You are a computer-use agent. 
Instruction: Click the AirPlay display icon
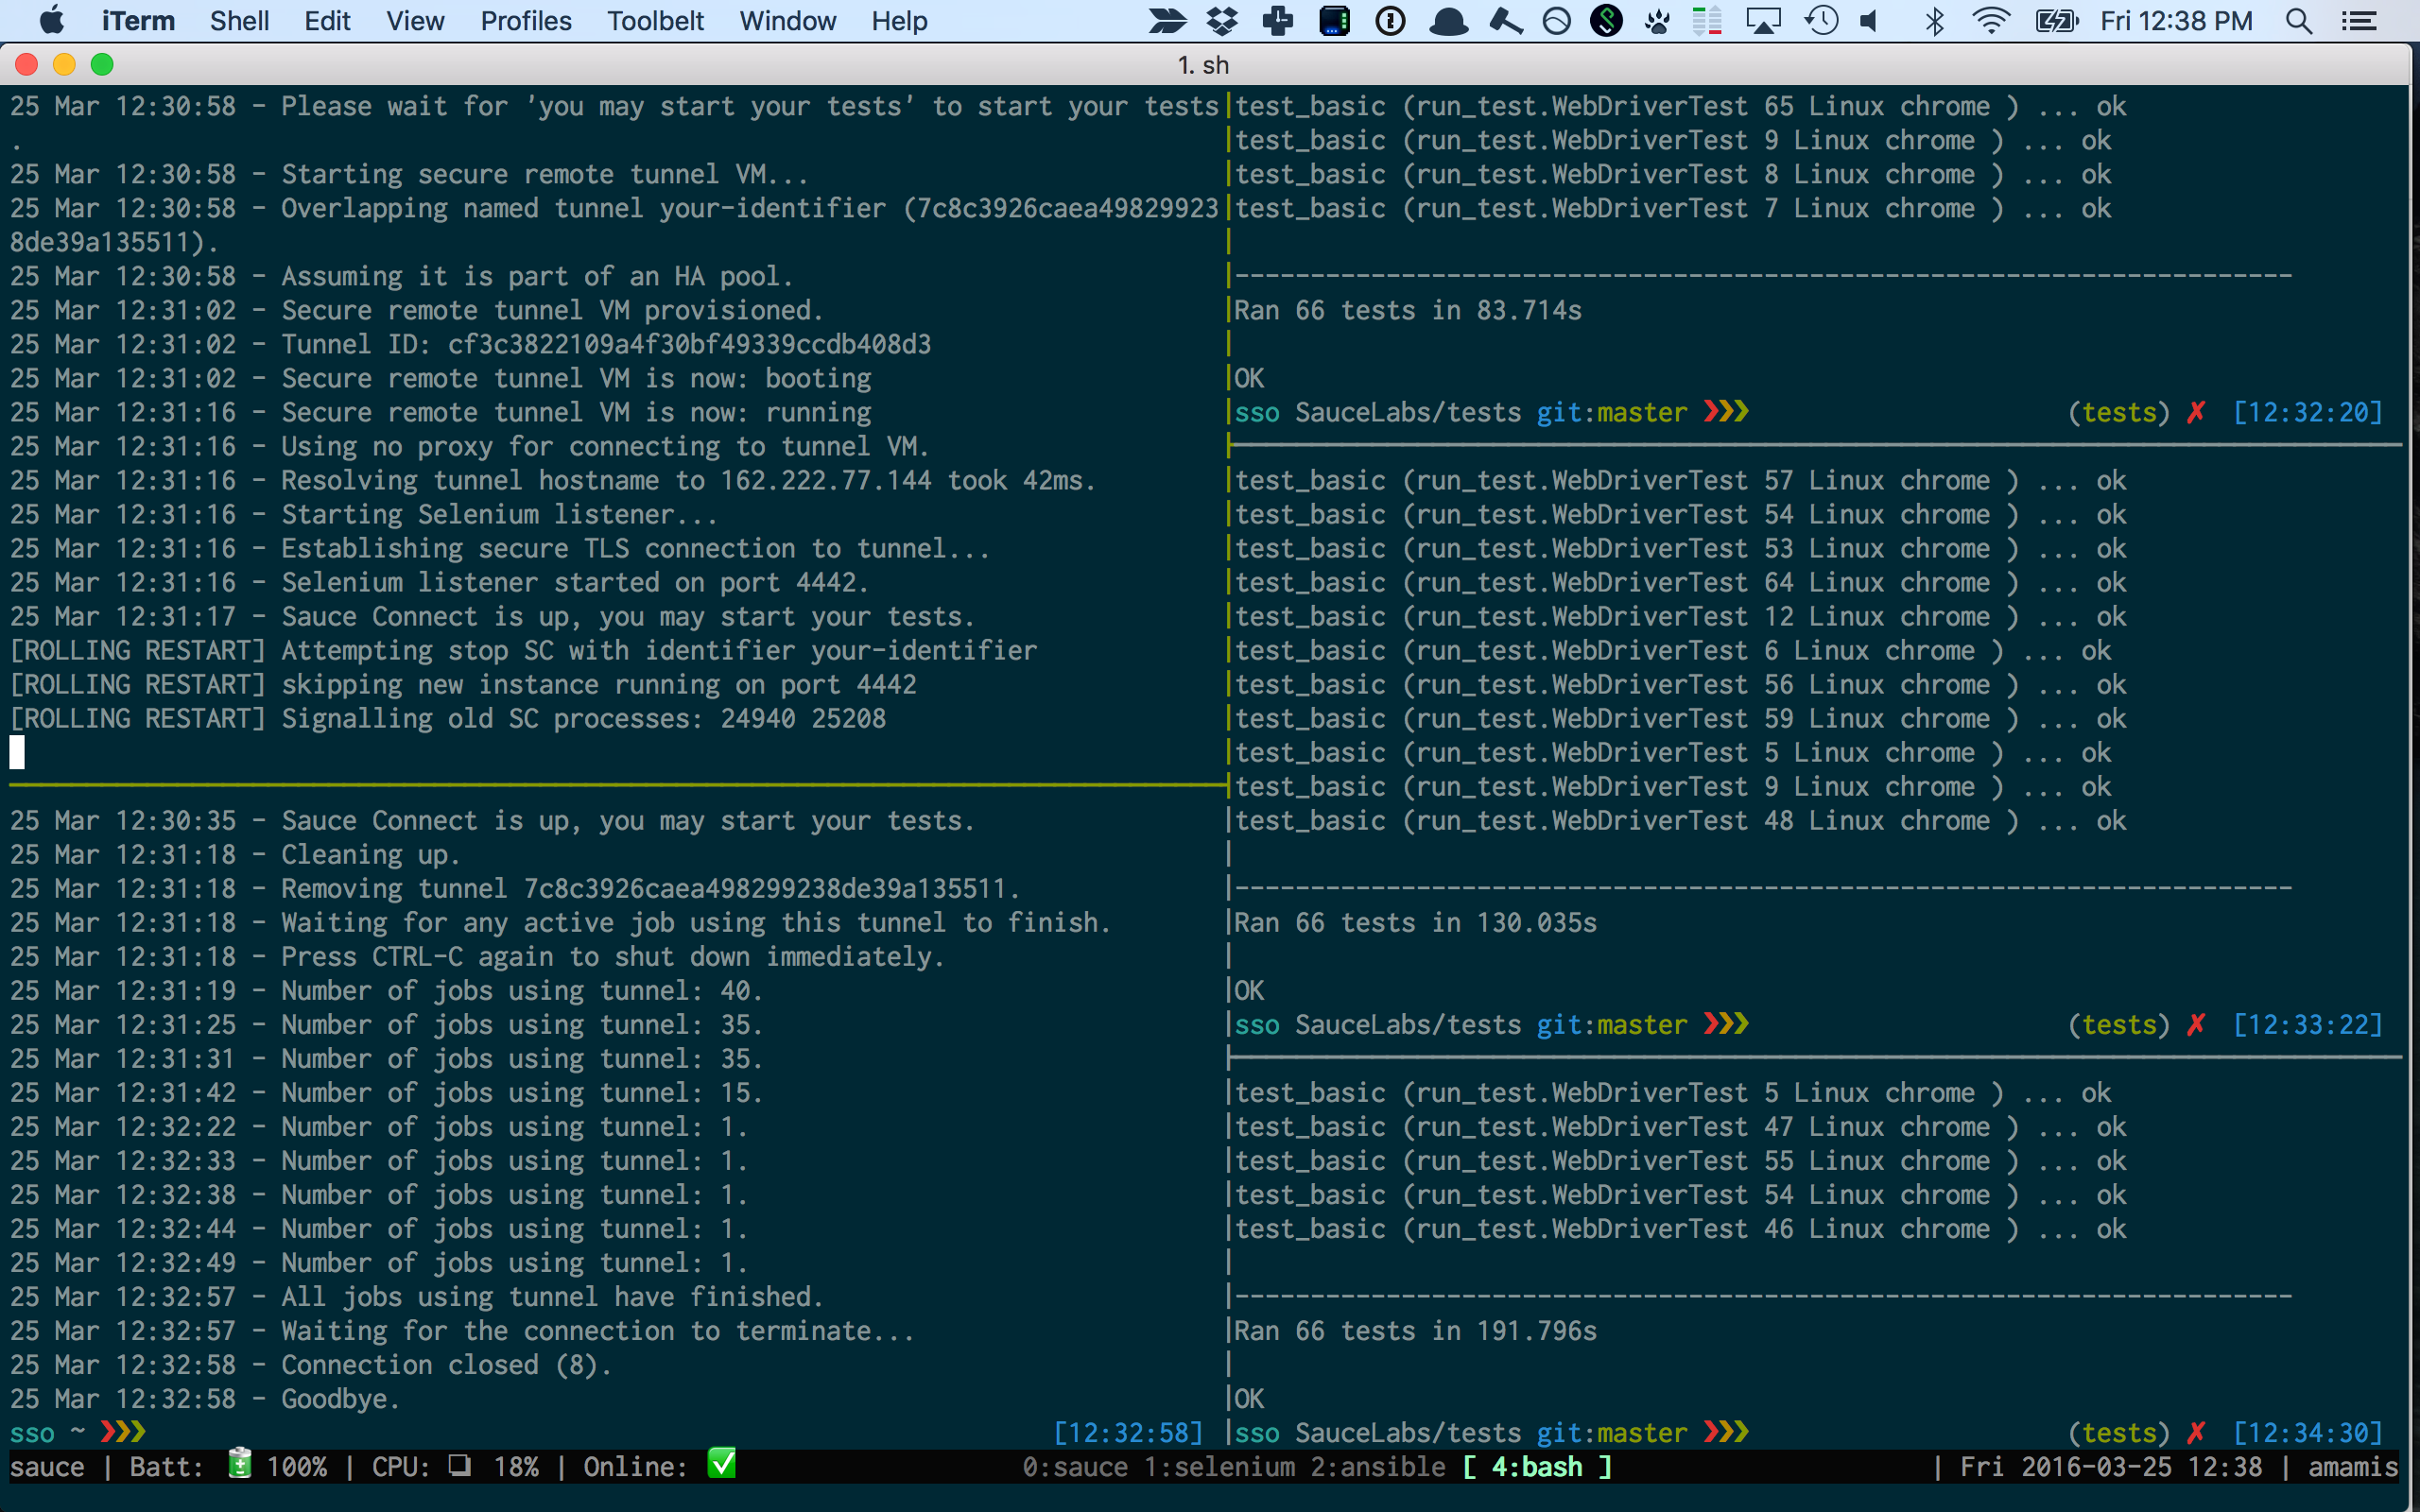(1763, 21)
